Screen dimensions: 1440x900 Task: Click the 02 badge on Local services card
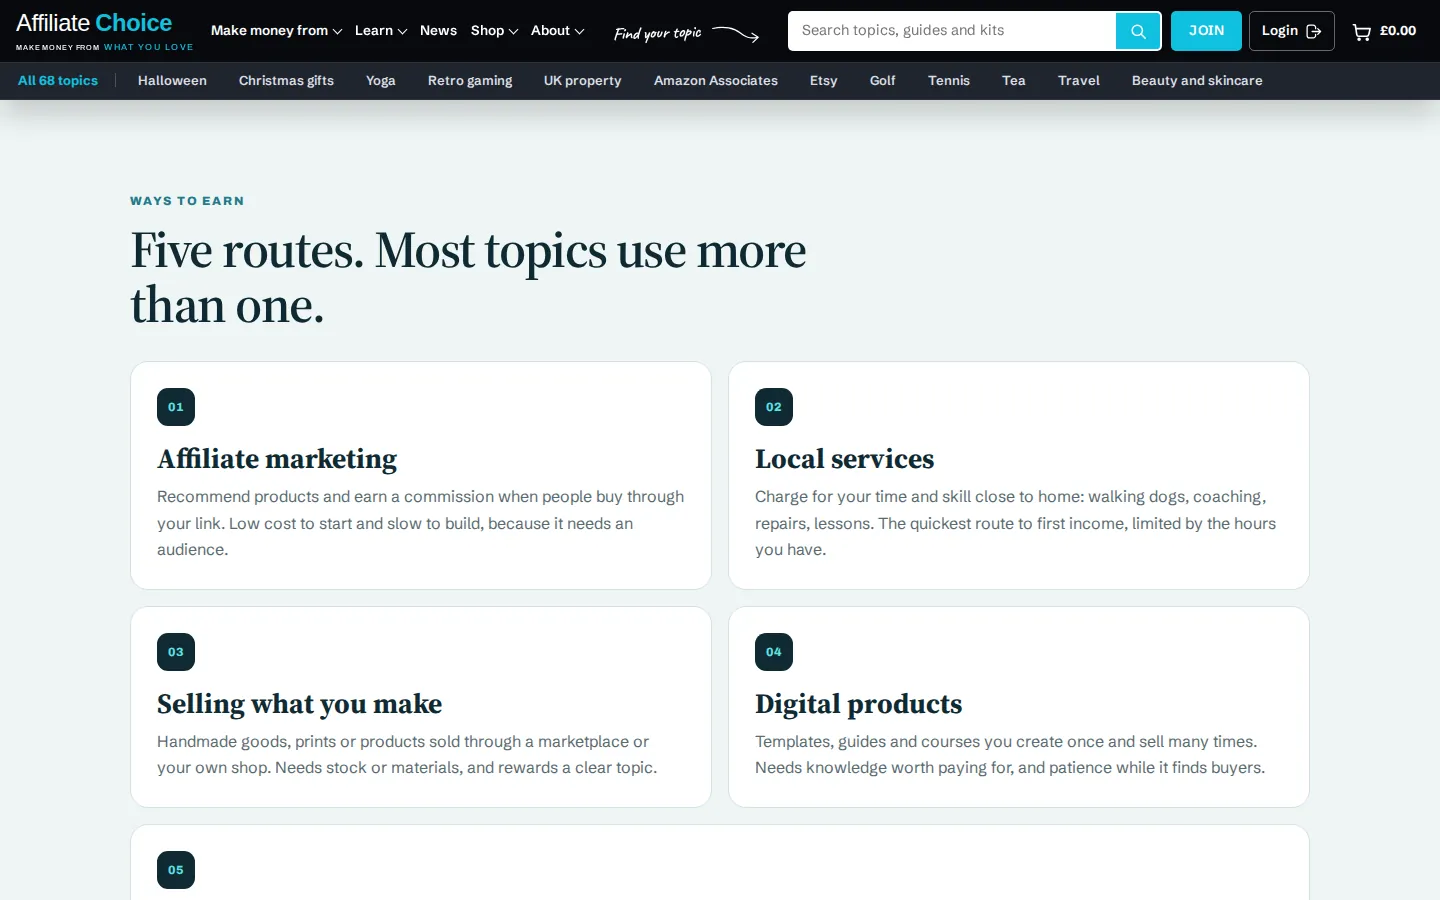pyautogui.click(x=774, y=407)
